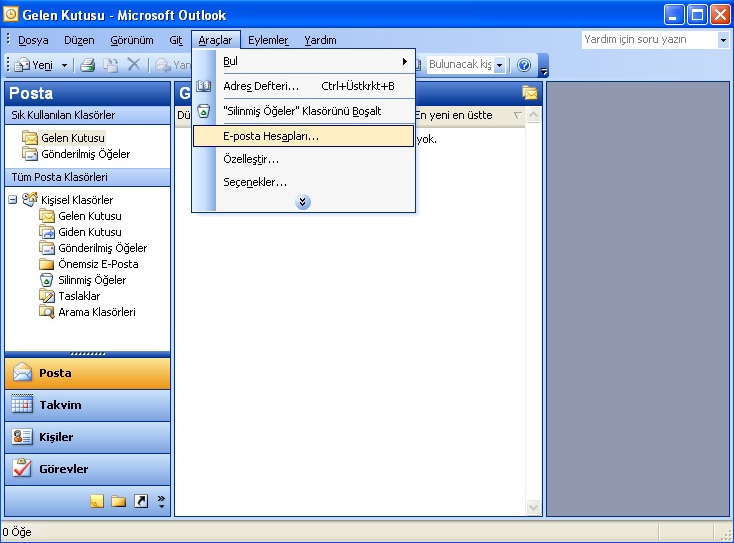This screenshot has height=543, width=734.
Task: Close the open Araçlar menu
Action: (x=215, y=40)
